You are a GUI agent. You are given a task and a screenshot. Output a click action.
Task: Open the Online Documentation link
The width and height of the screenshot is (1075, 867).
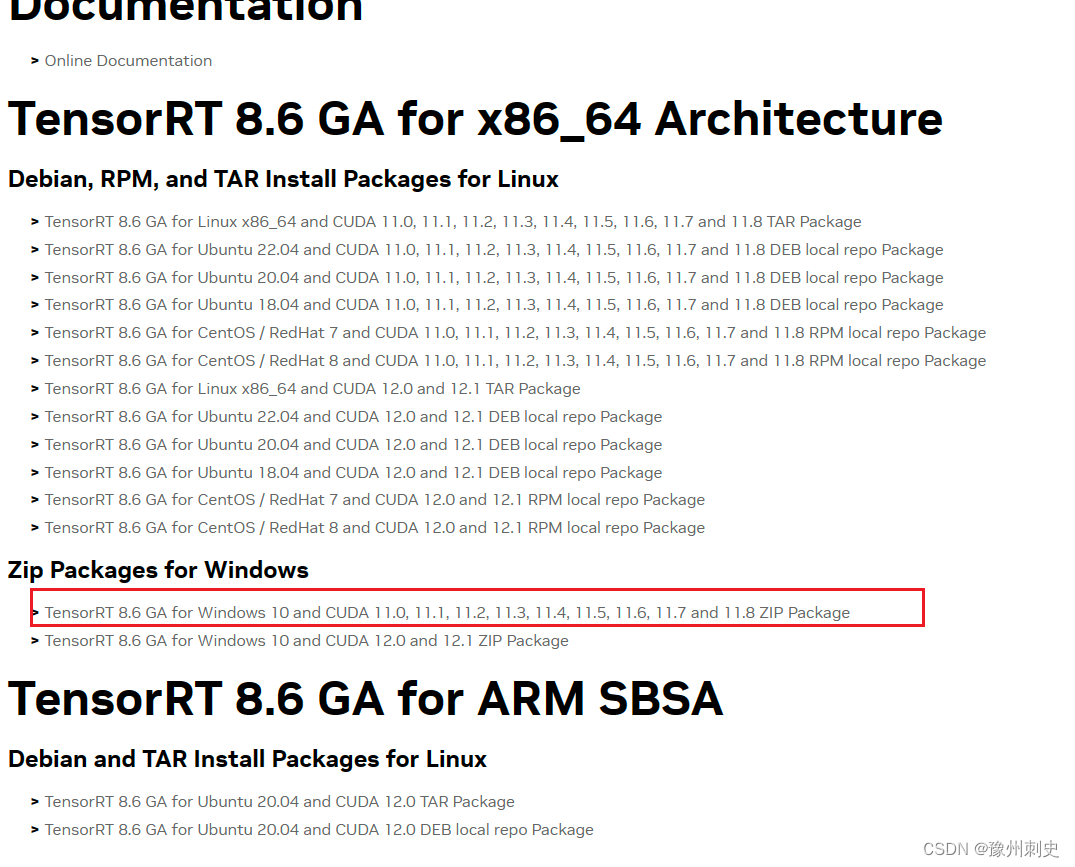coord(128,61)
